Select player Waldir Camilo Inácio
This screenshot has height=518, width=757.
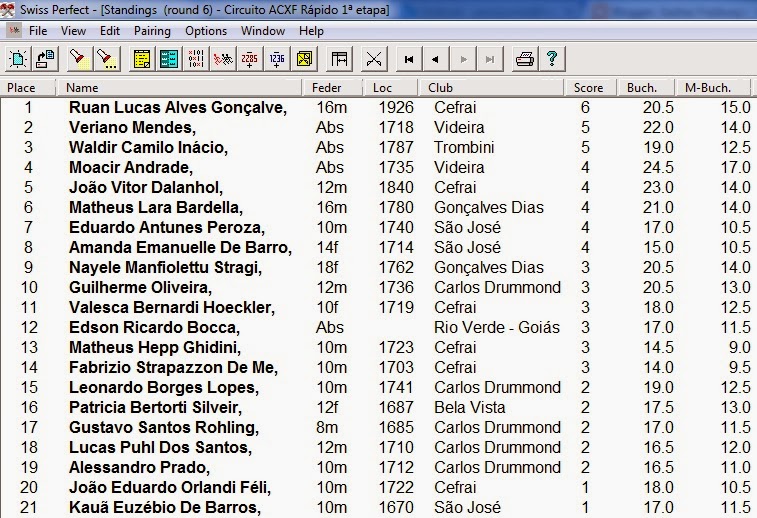pos(148,147)
